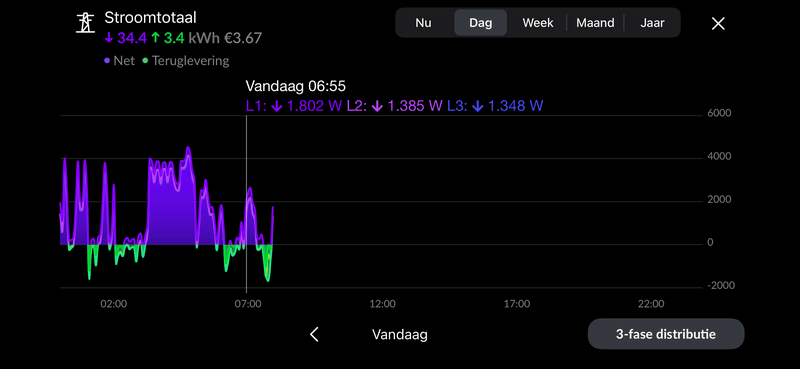The image size is (800, 369).
Task: Click the €3.67 cost value
Action: 243,38
